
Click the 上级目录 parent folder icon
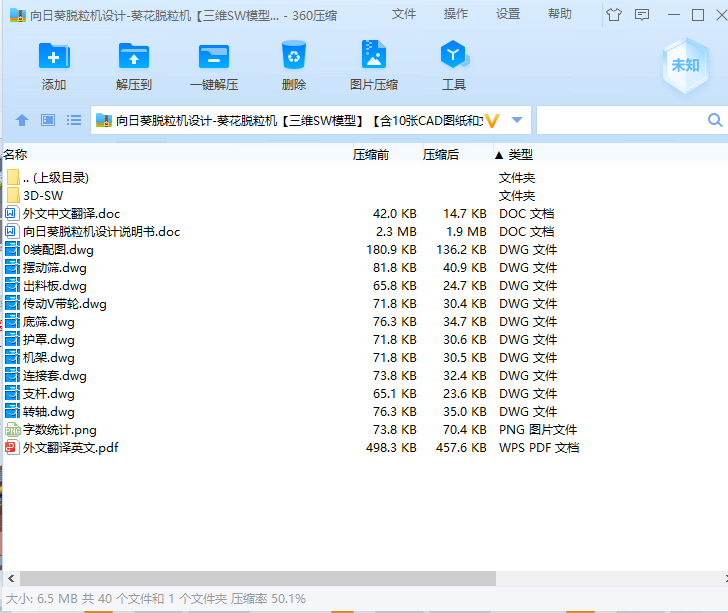13,177
